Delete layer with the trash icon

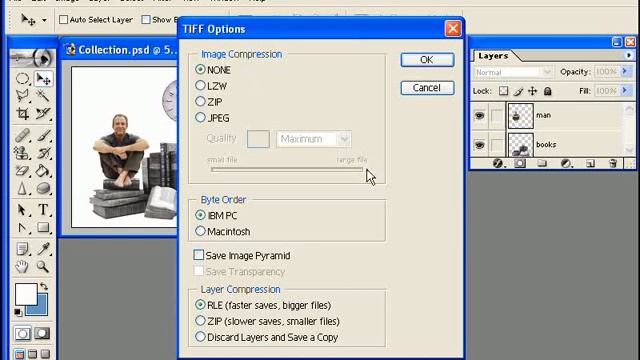613,164
